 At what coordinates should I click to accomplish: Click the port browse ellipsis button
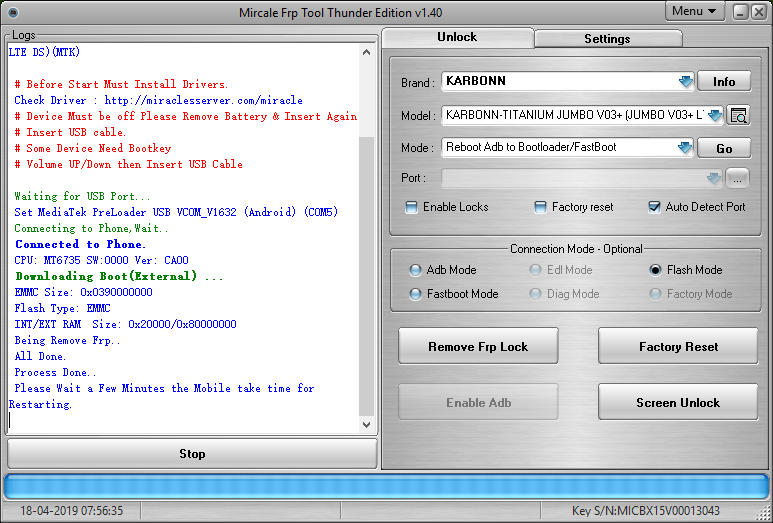(x=737, y=178)
